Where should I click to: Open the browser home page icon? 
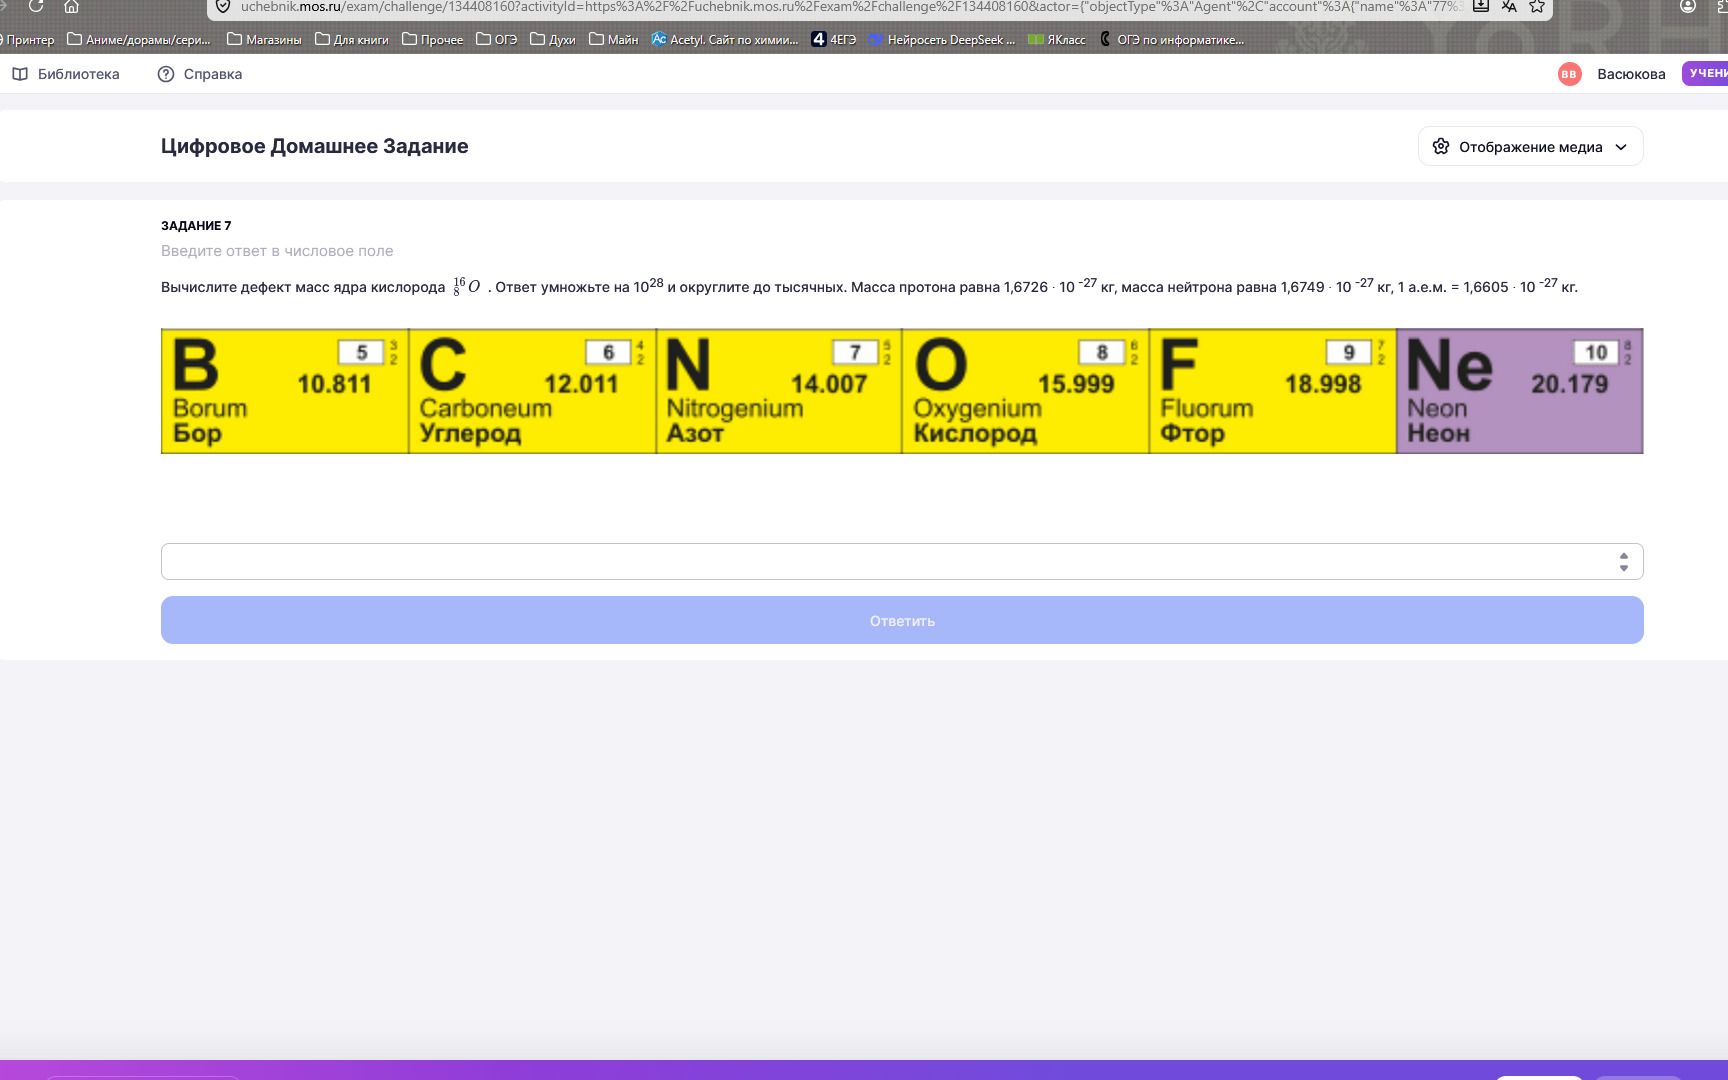71,6
